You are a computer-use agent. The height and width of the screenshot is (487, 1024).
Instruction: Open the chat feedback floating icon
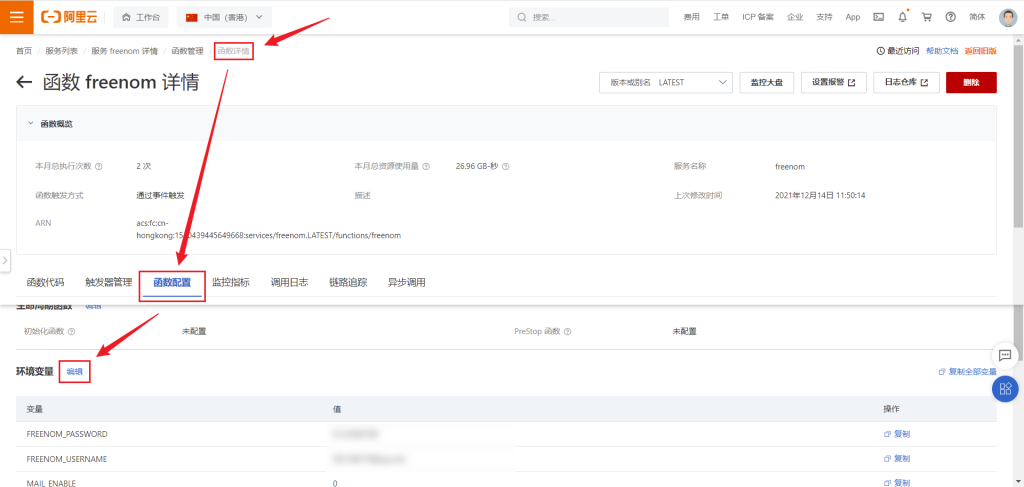click(1005, 356)
